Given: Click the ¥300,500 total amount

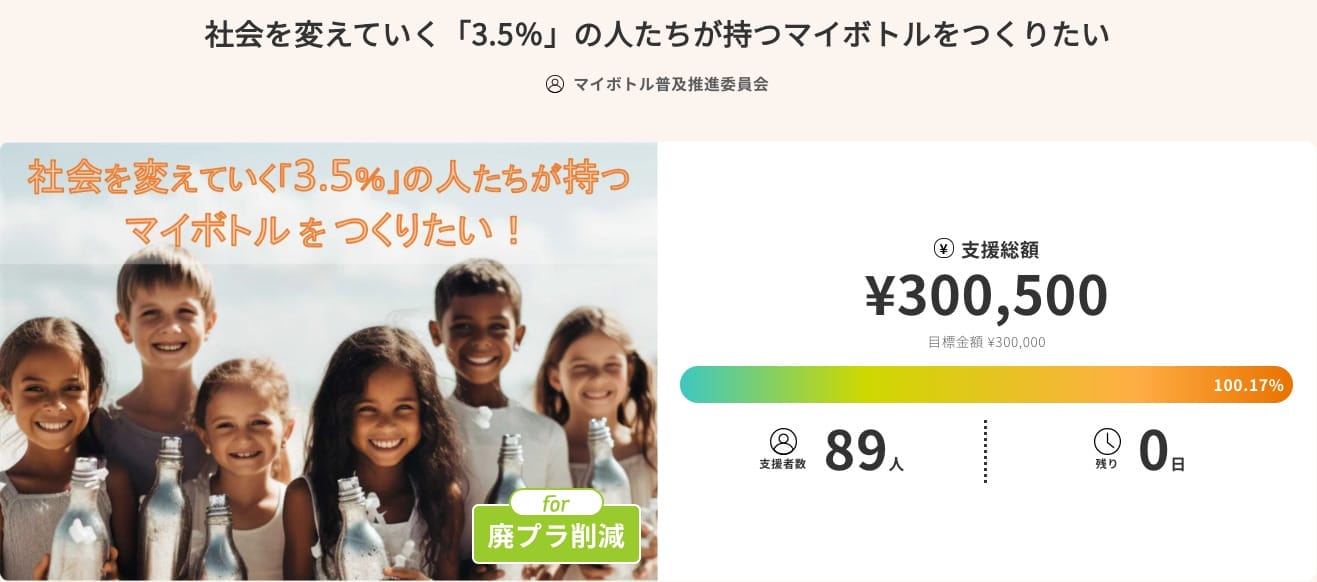Looking at the screenshot, I should [986, 295].
